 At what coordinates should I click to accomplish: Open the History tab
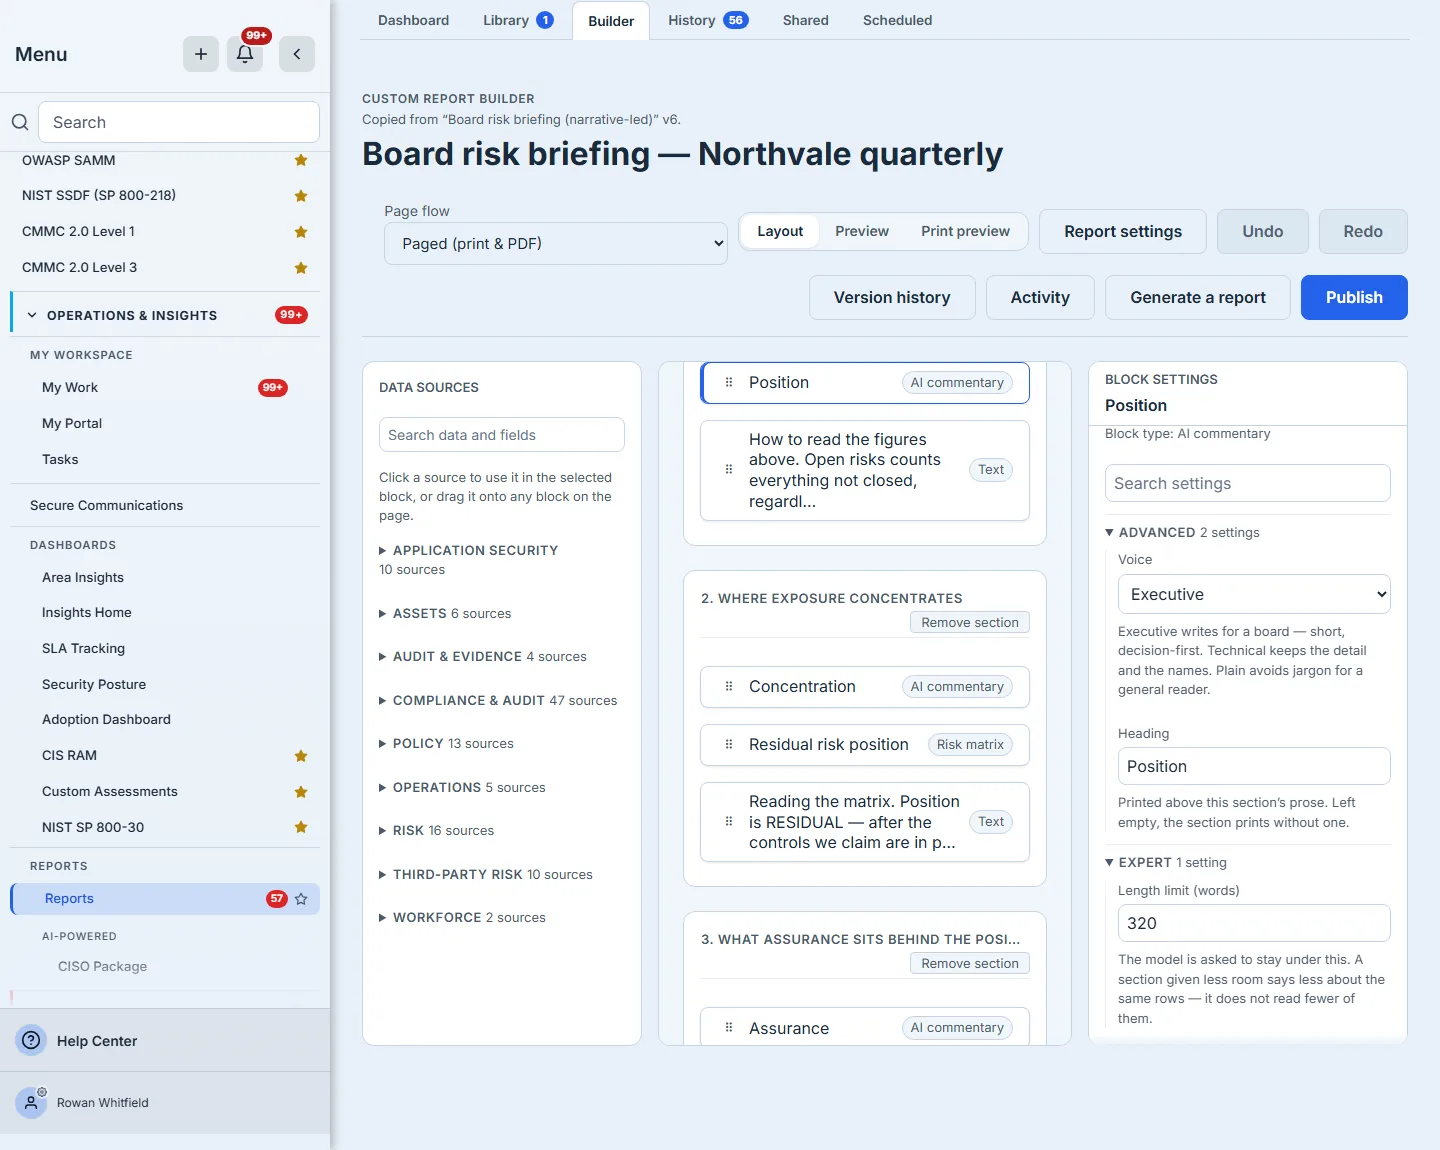coord(708,20)
